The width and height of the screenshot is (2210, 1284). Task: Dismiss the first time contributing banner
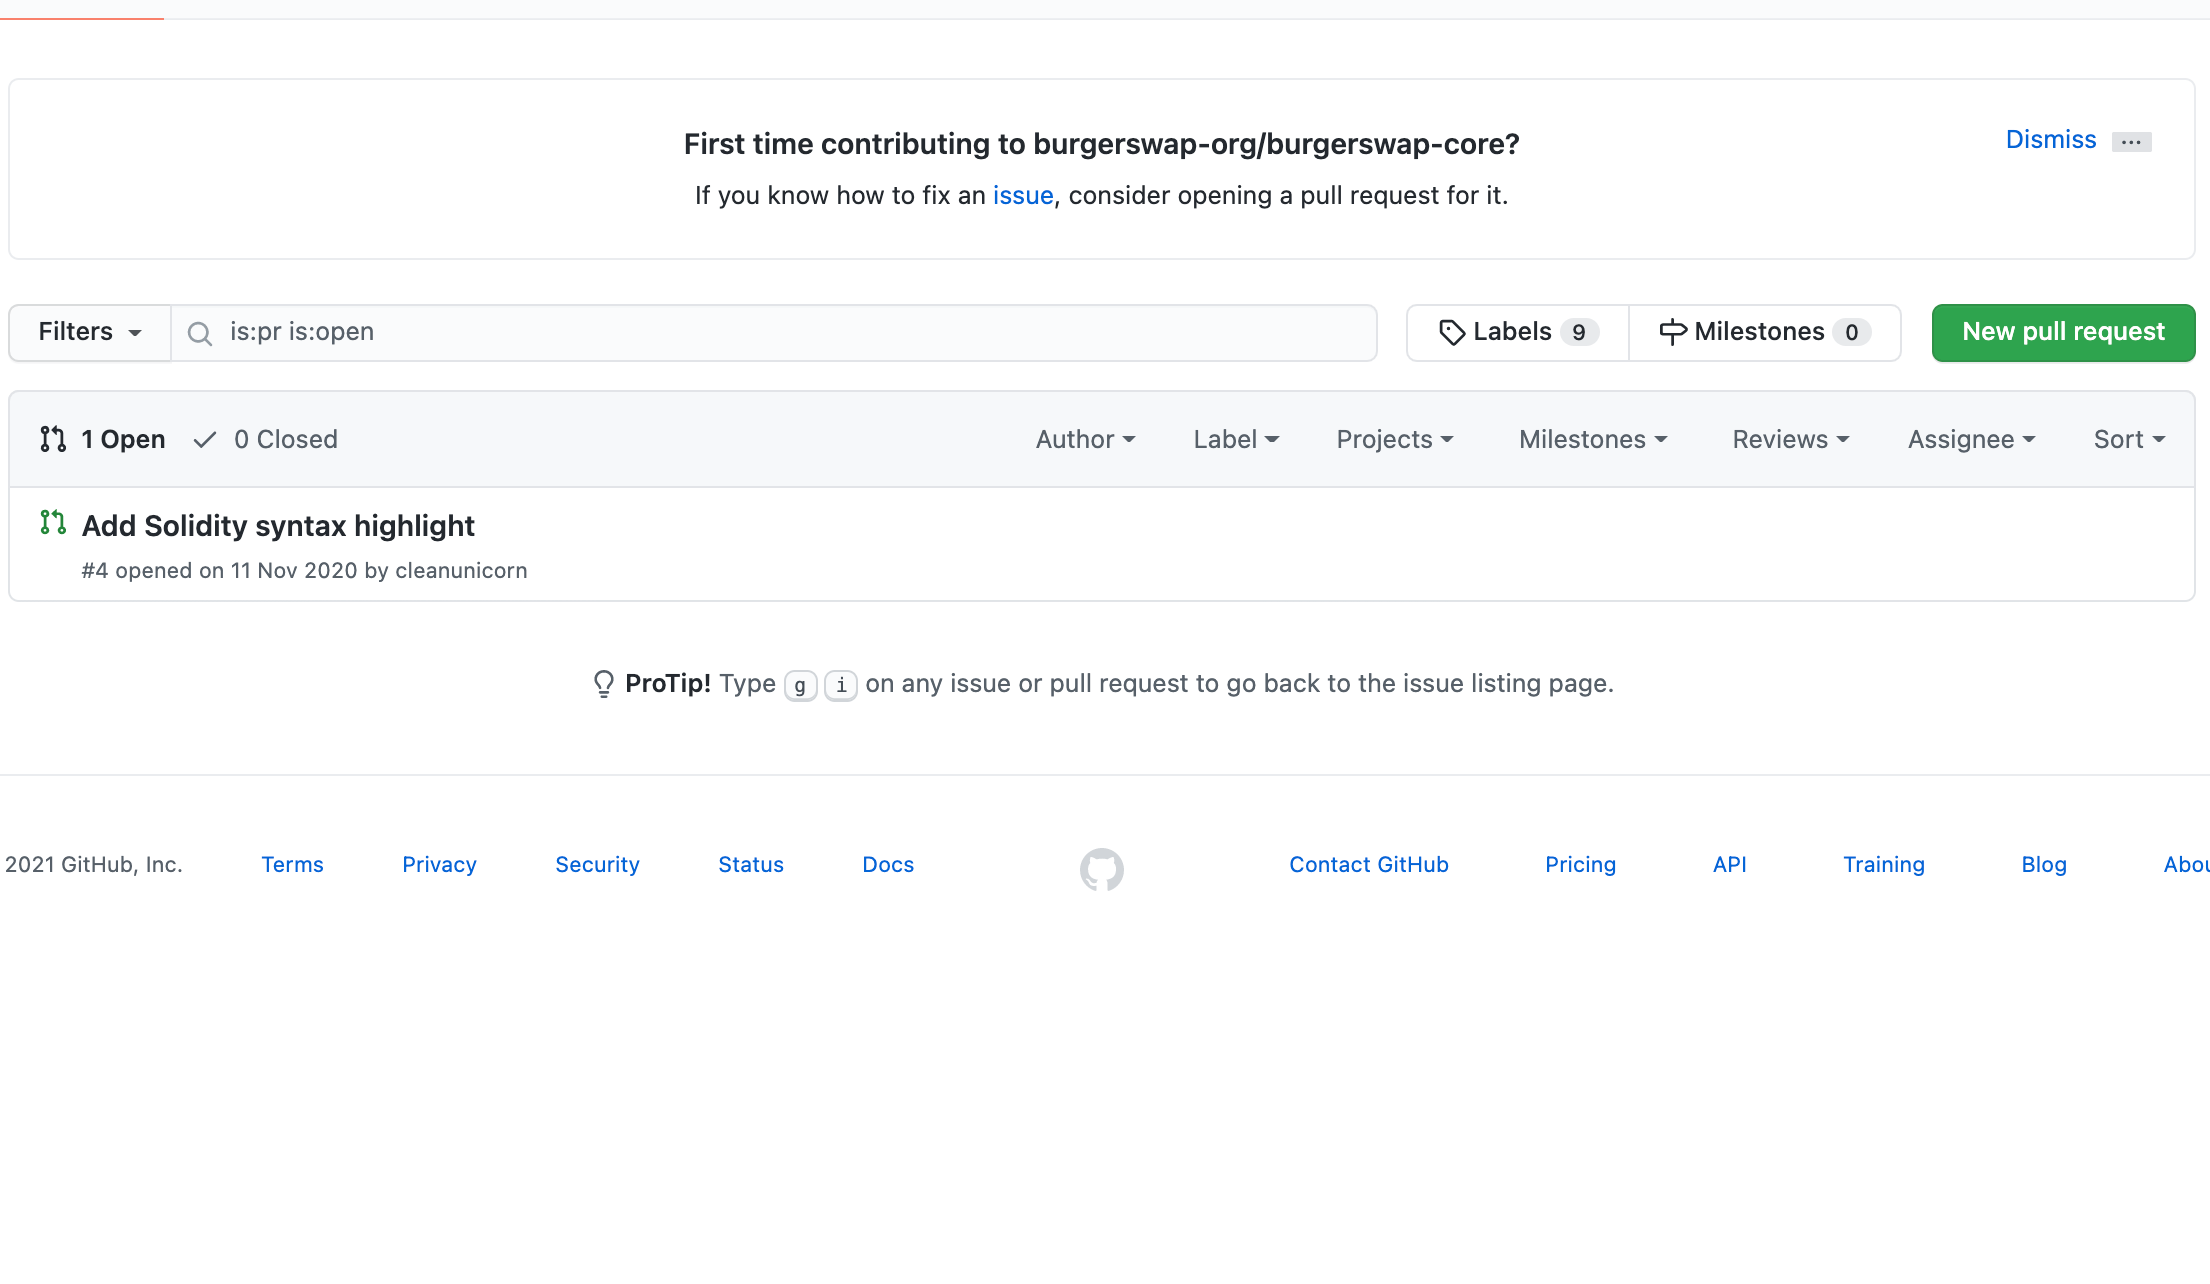(2051, 139)
